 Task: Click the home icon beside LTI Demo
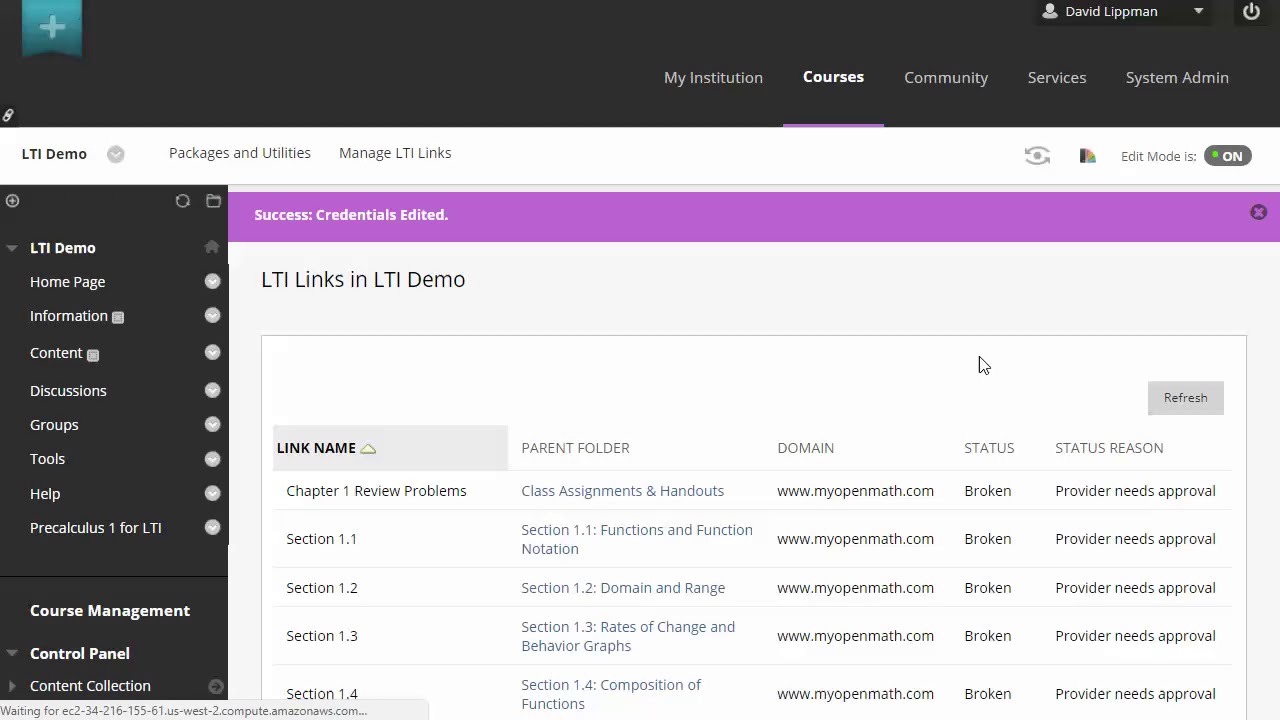coord(211,247)
